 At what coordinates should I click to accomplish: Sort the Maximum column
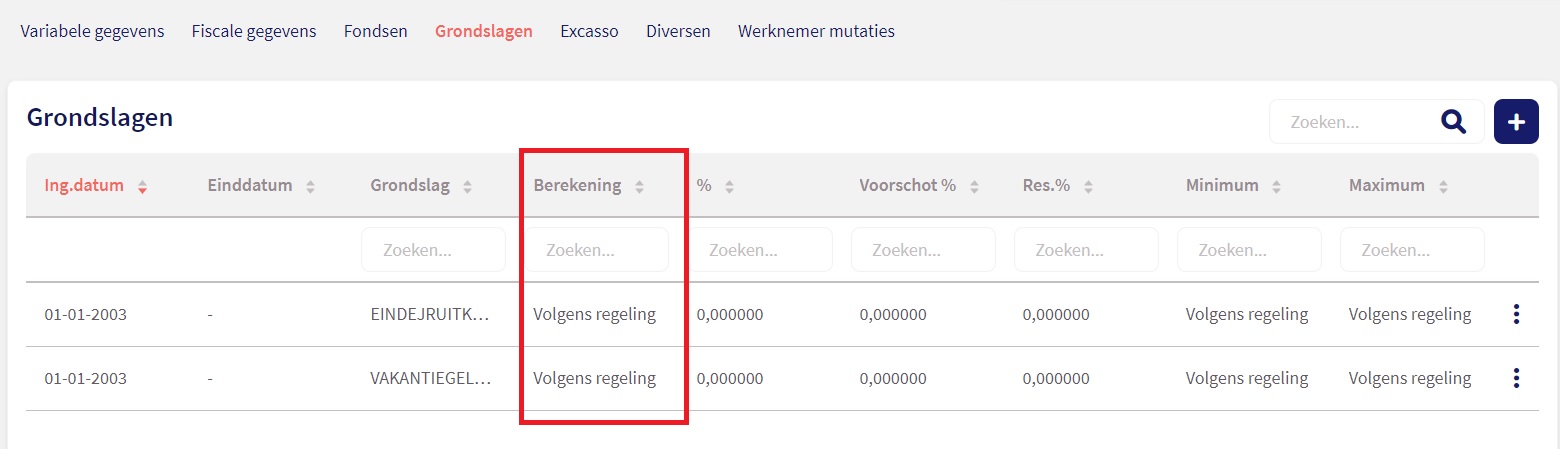click(x=1443, y=187)
